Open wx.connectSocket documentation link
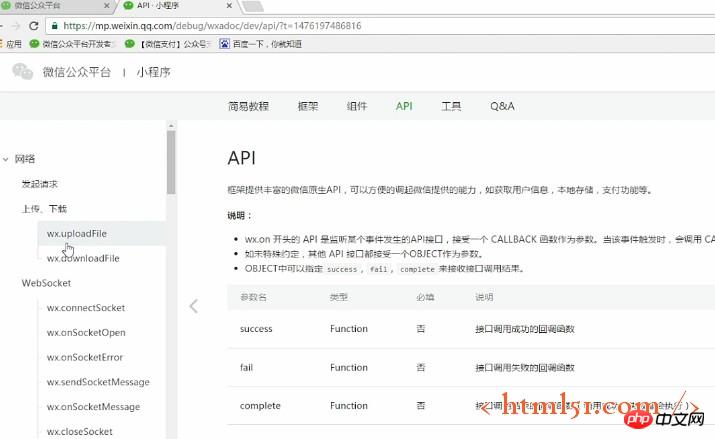Viewport: 715px width, 439px height. coord(86,308)
